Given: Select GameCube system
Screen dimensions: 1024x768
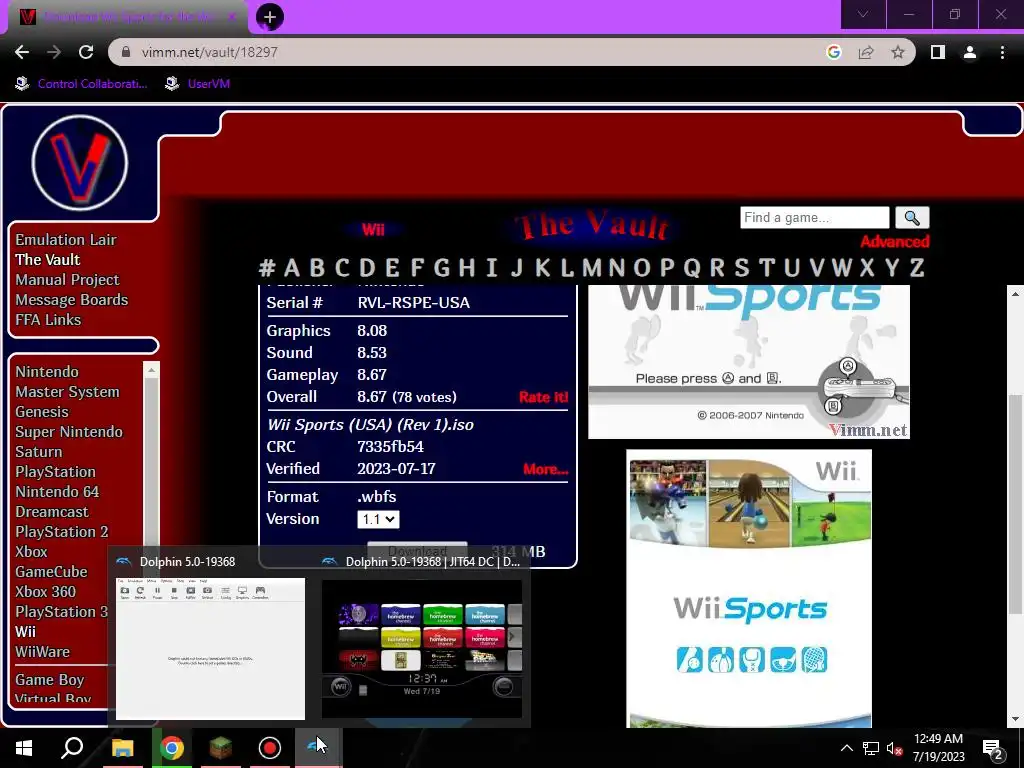Looking at the screenshot, I should [x=52, y=571].
